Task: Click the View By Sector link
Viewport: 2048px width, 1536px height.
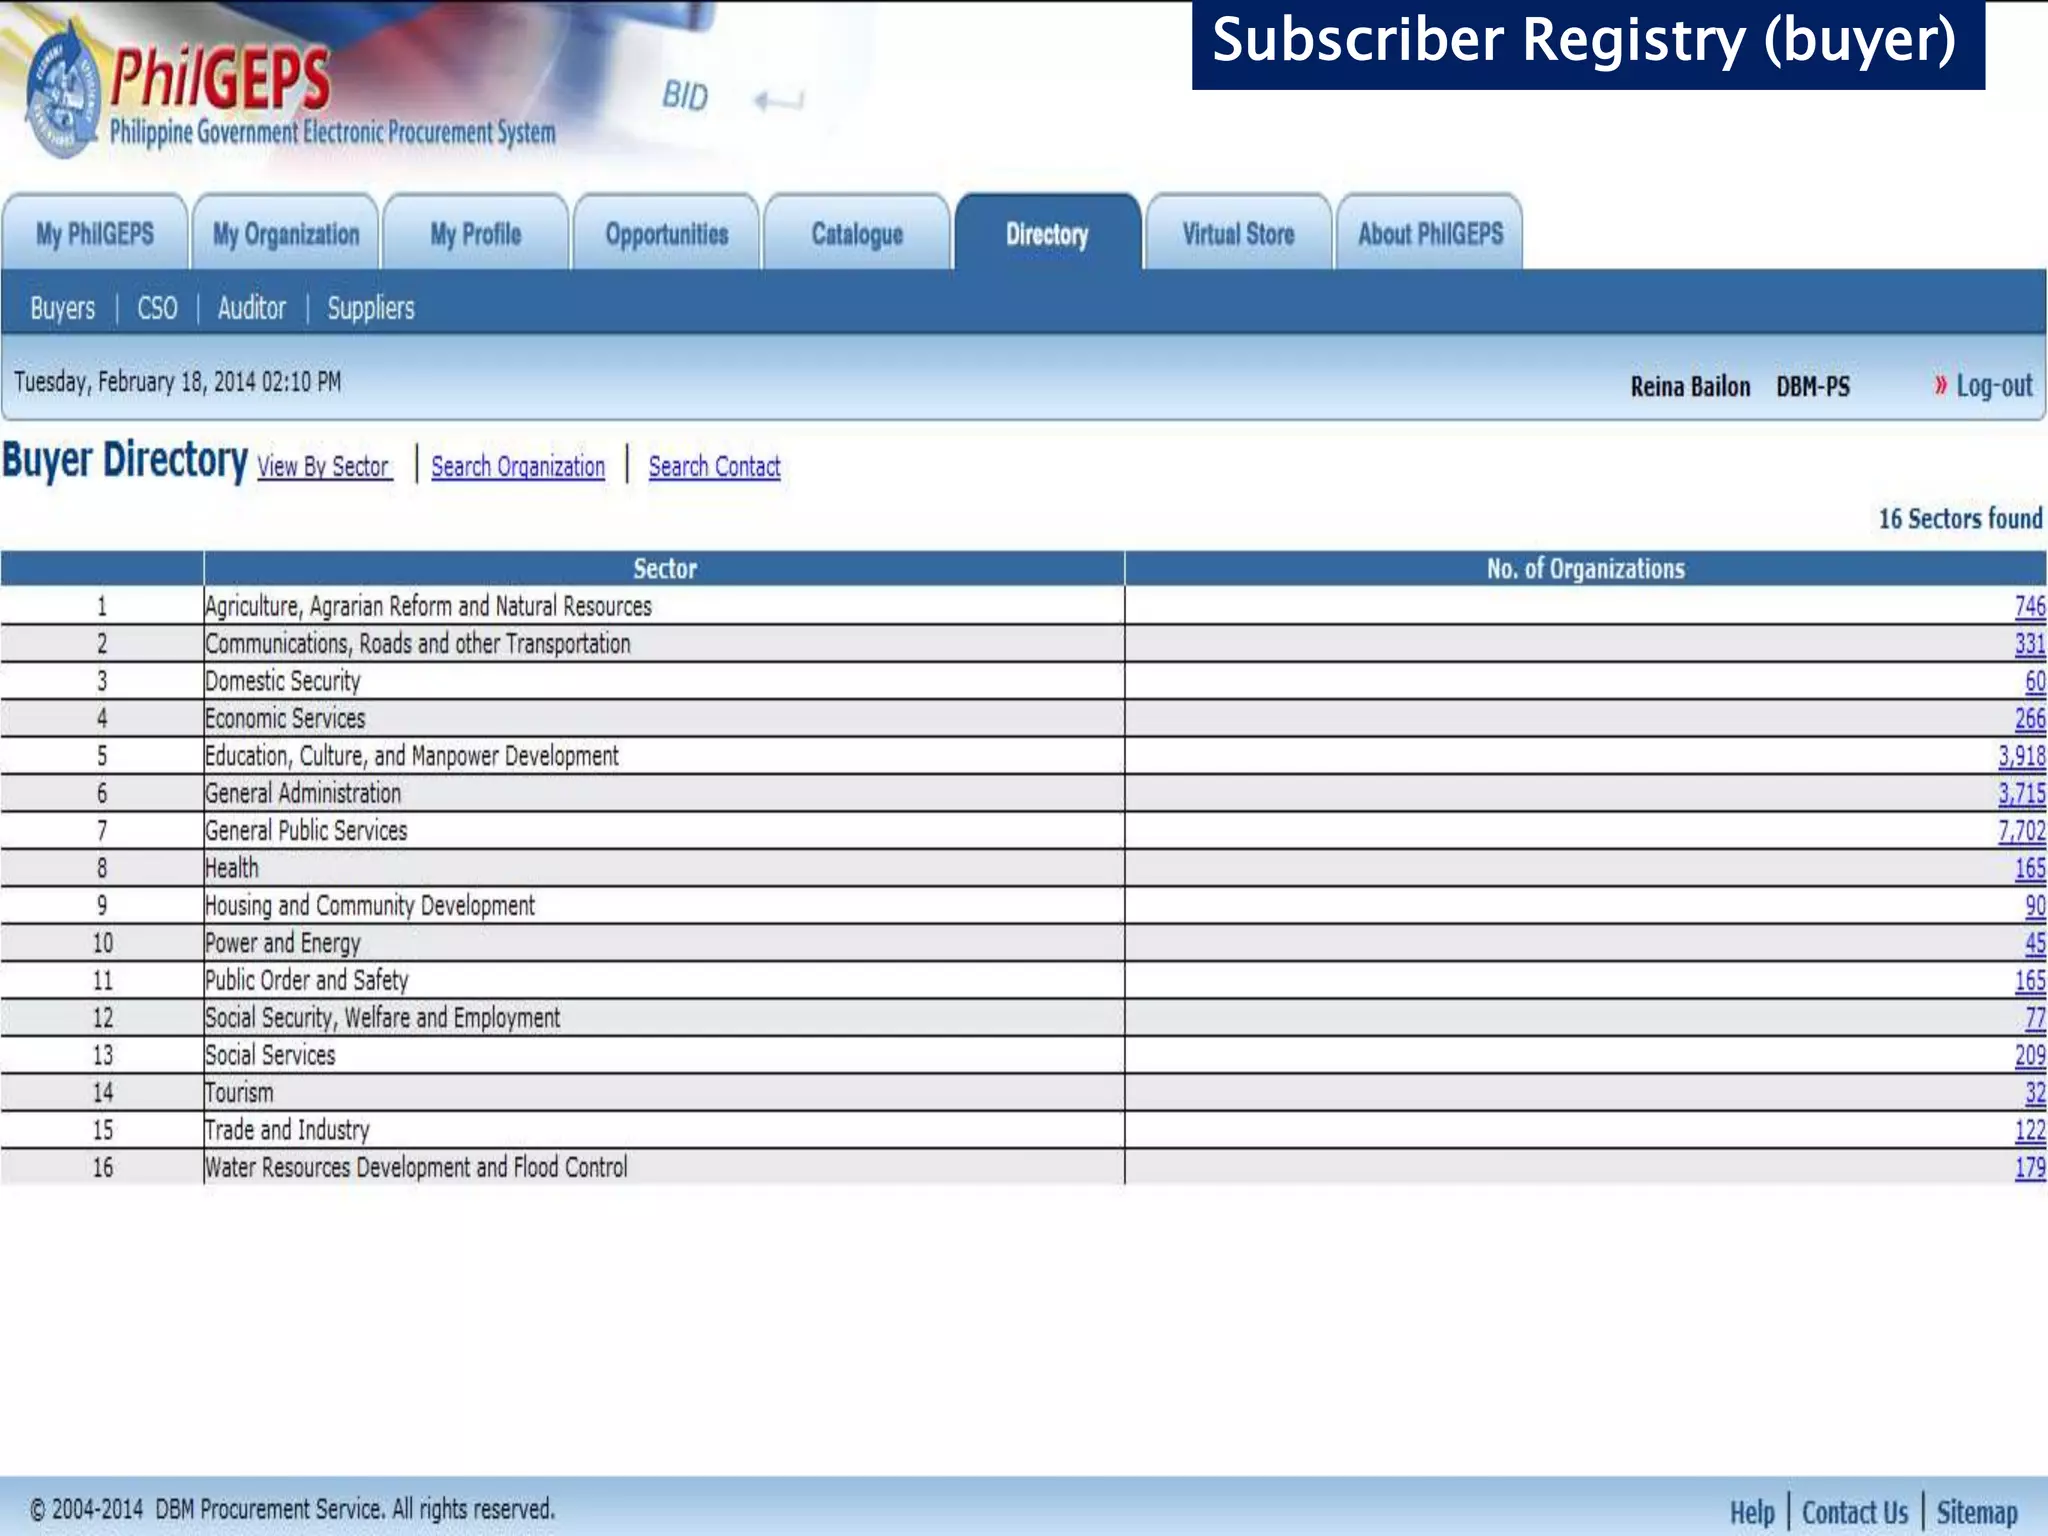Action: pos(323,467)
